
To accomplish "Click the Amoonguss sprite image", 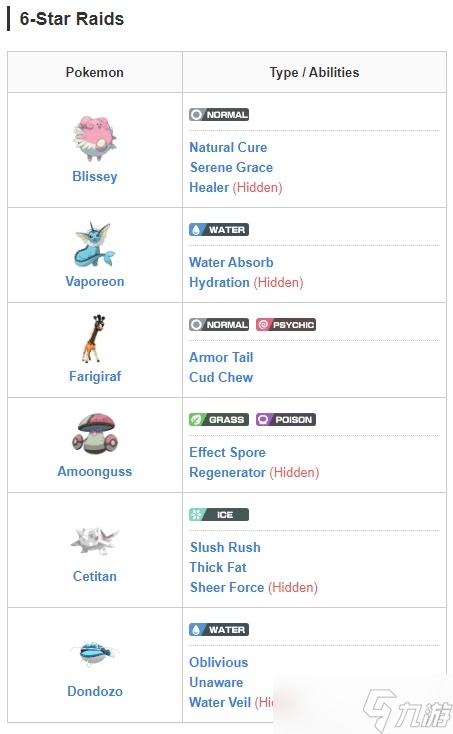I will pyautogui.click(x=95, y=434).
